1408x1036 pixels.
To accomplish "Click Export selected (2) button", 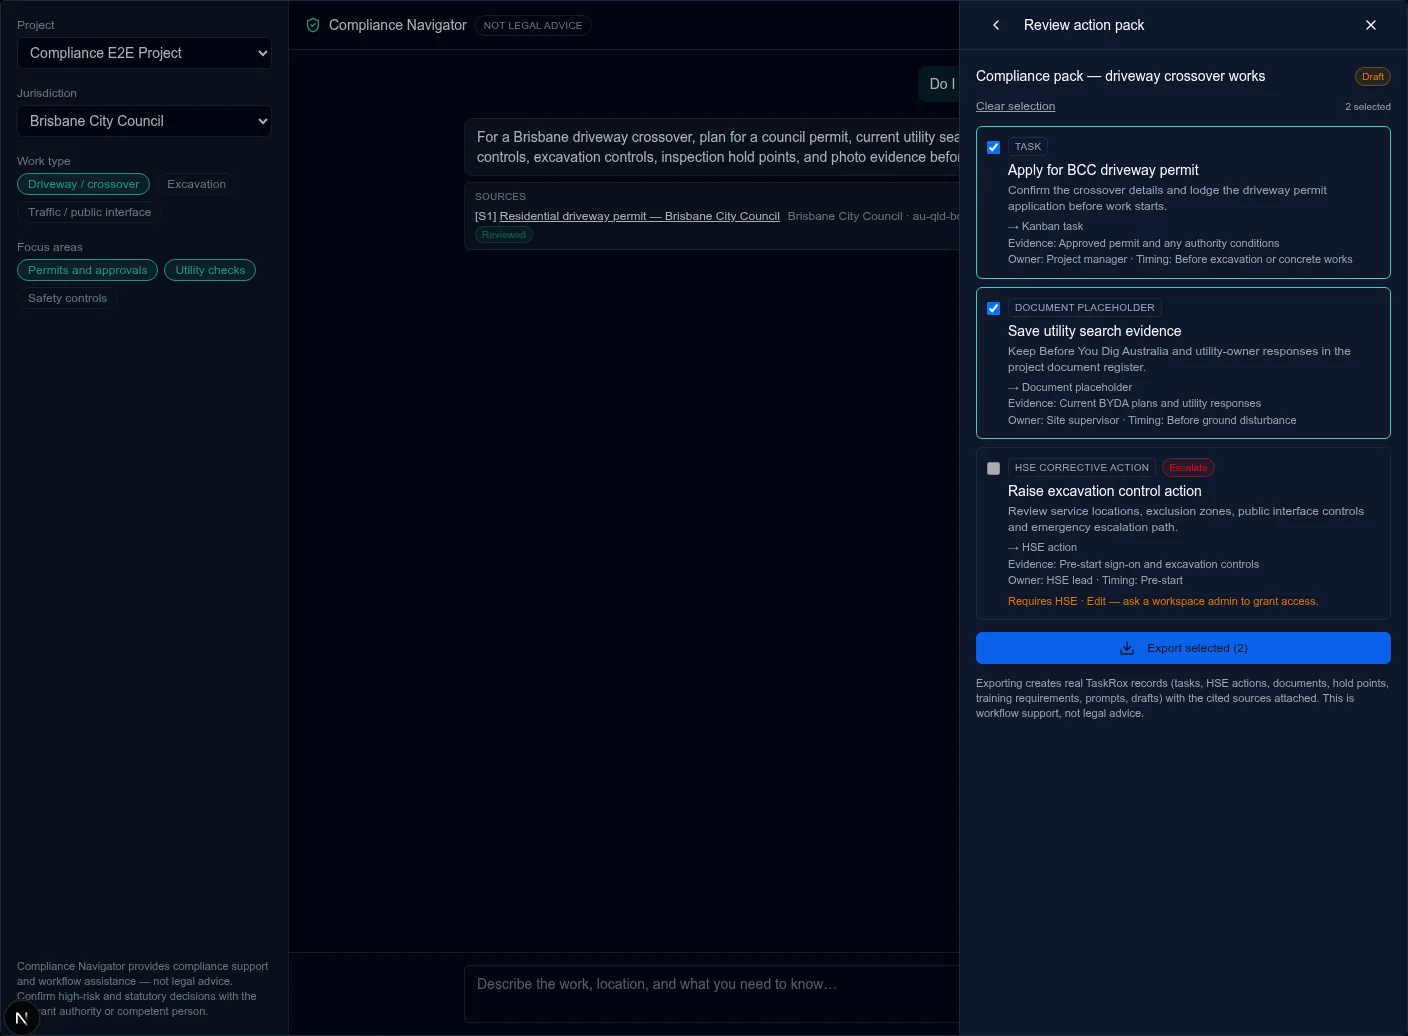I will tap(1183, 648).
